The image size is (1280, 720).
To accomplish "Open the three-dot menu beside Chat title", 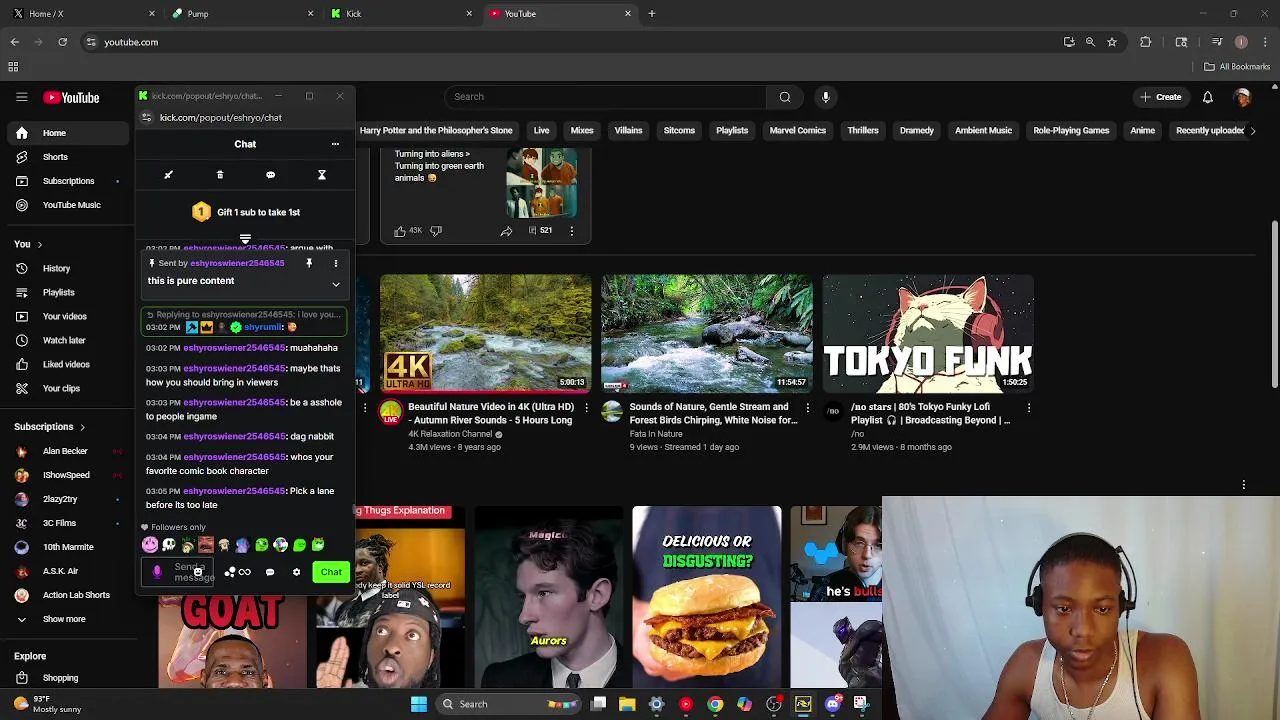I will pos(335,144).
